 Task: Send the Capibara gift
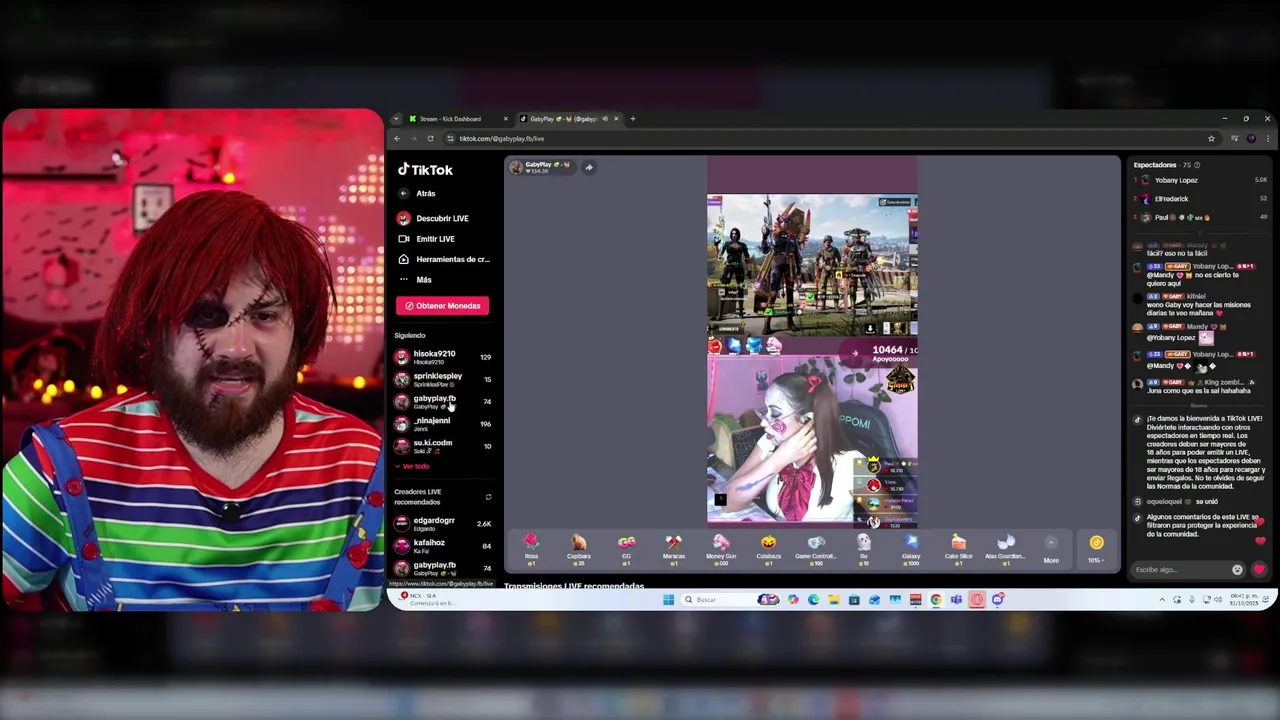[579, 548]
